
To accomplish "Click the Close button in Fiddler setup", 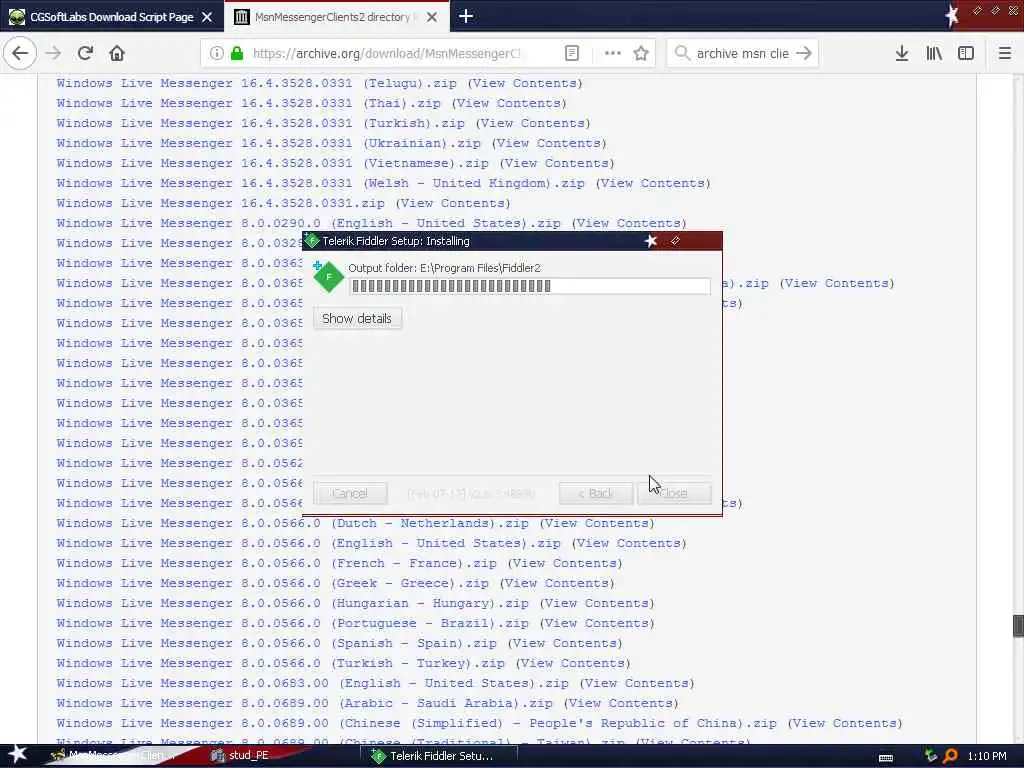I will coord(675,493).
